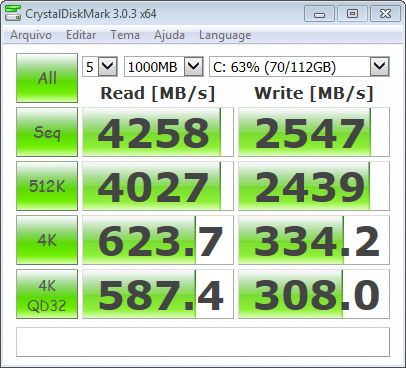Run all benchmarks with the All button
This screenshot has width=406, height=368.
pos(47,78)
